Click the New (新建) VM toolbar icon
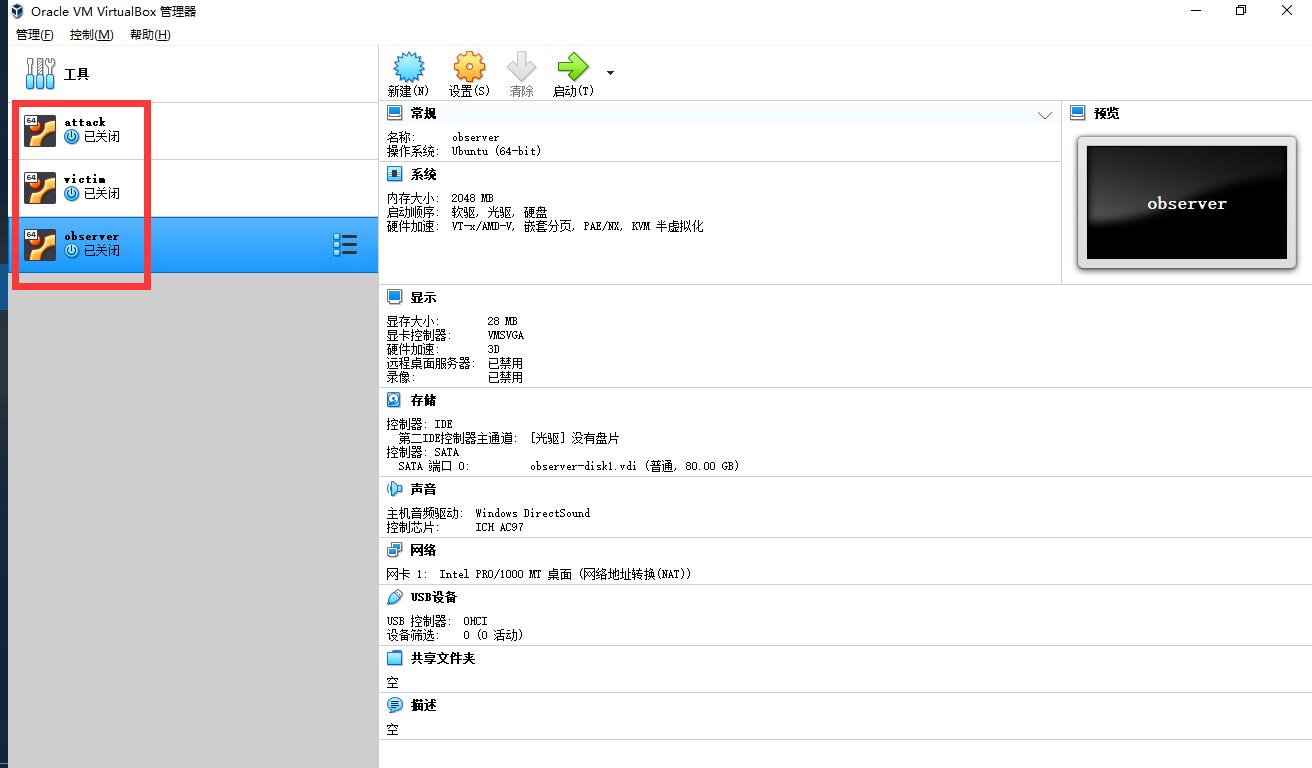 (x=409, y=67)
